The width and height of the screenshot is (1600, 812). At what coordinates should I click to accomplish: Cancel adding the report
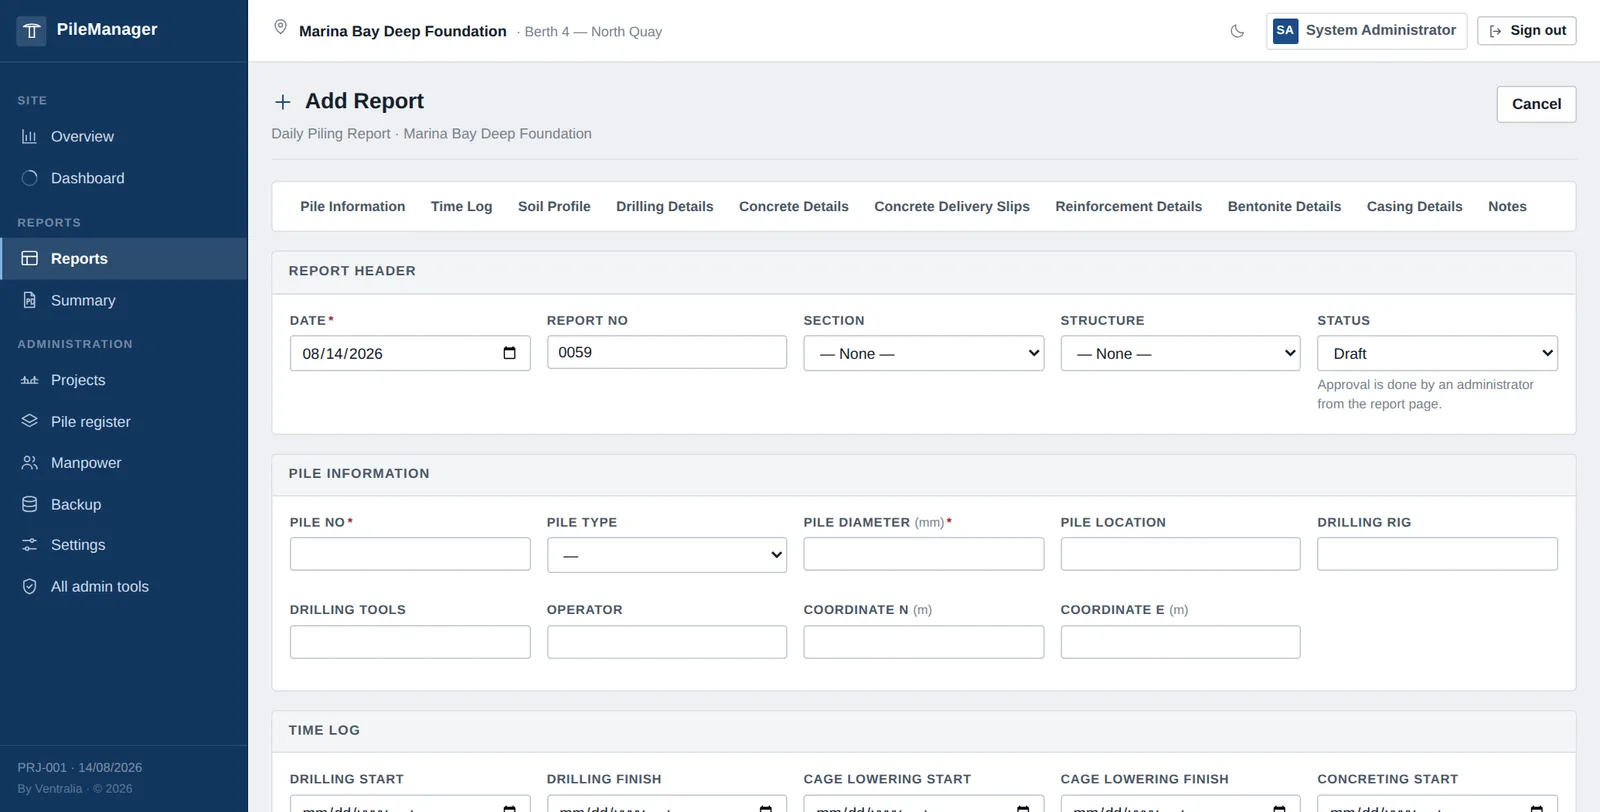click(1536, 104)
